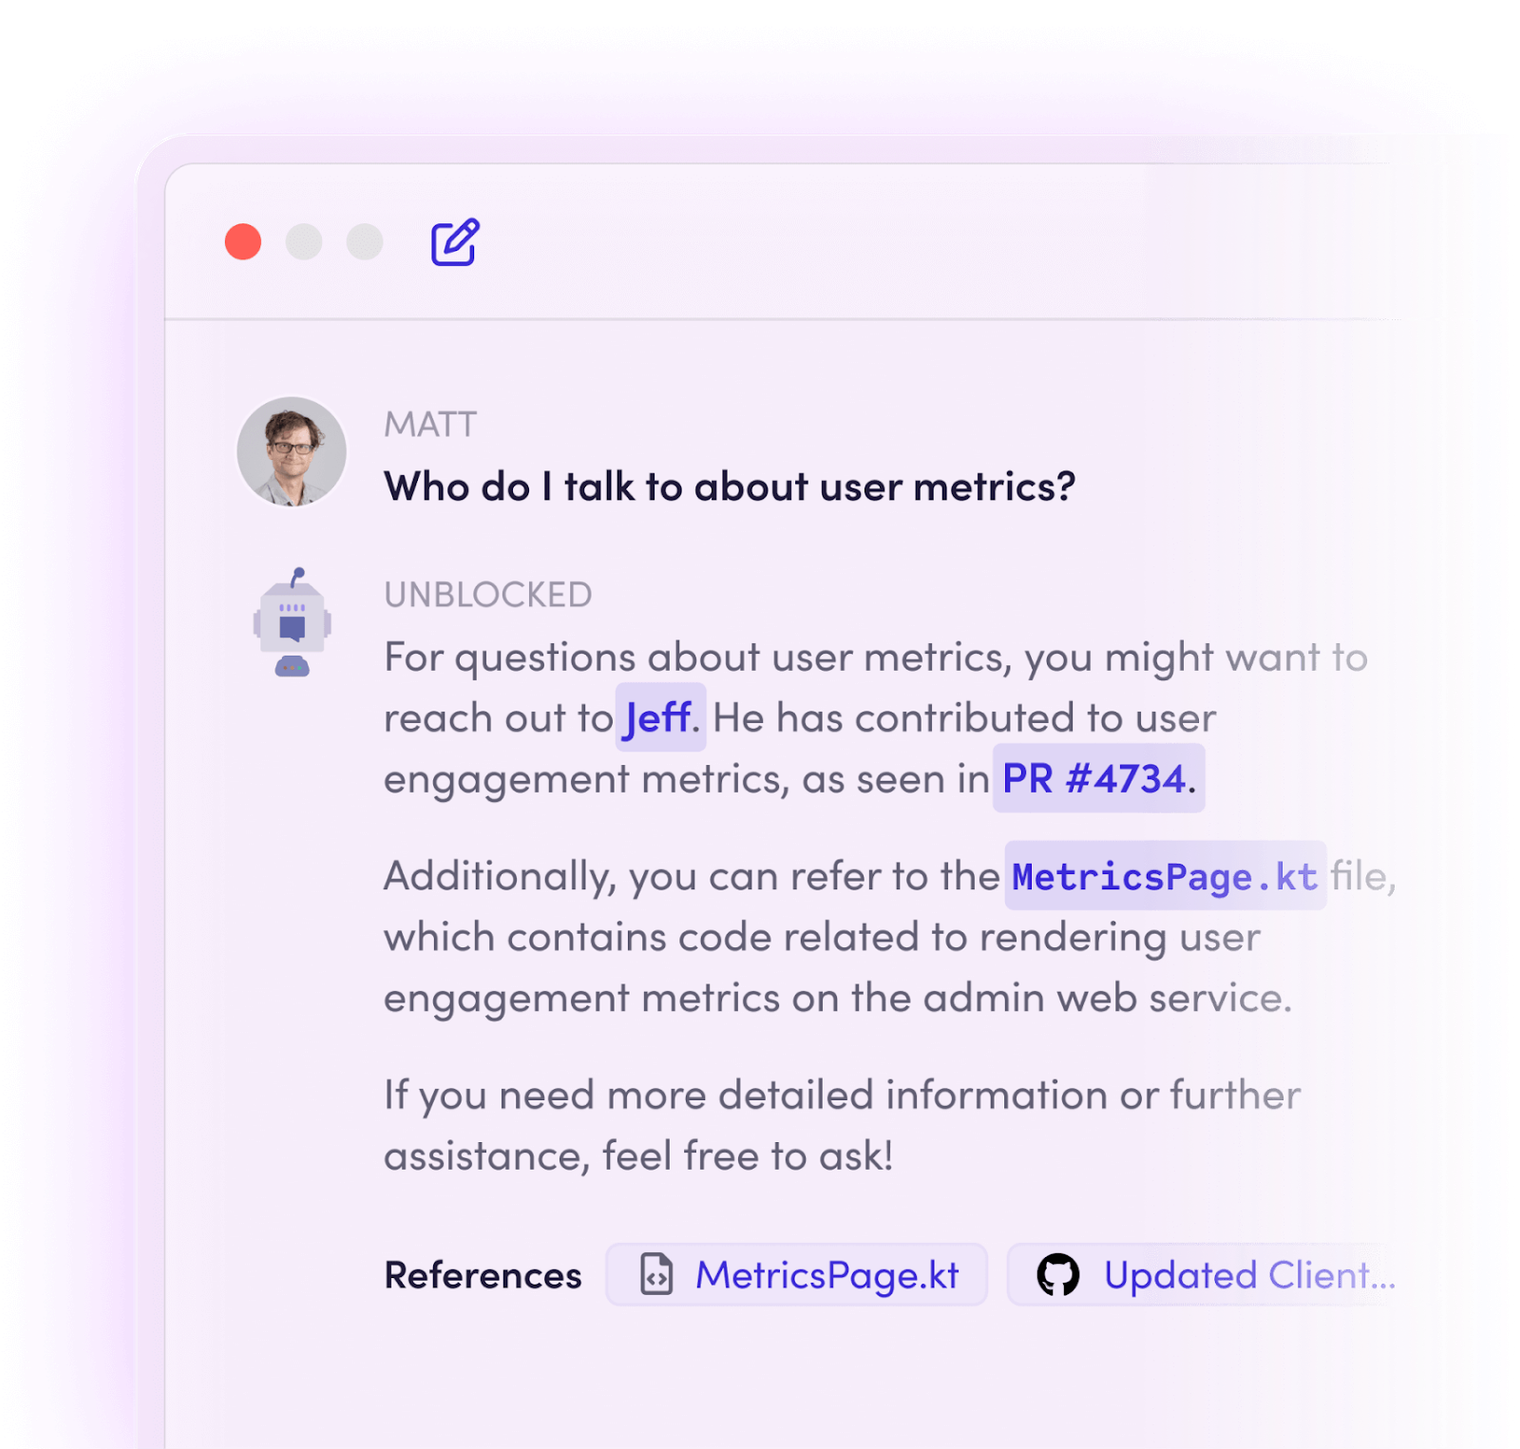Image resolution: width=1520 pixels, height=1449 pixels.
Task: Click the 'feel free to ask' closing paragraph
Action: 842,1126
